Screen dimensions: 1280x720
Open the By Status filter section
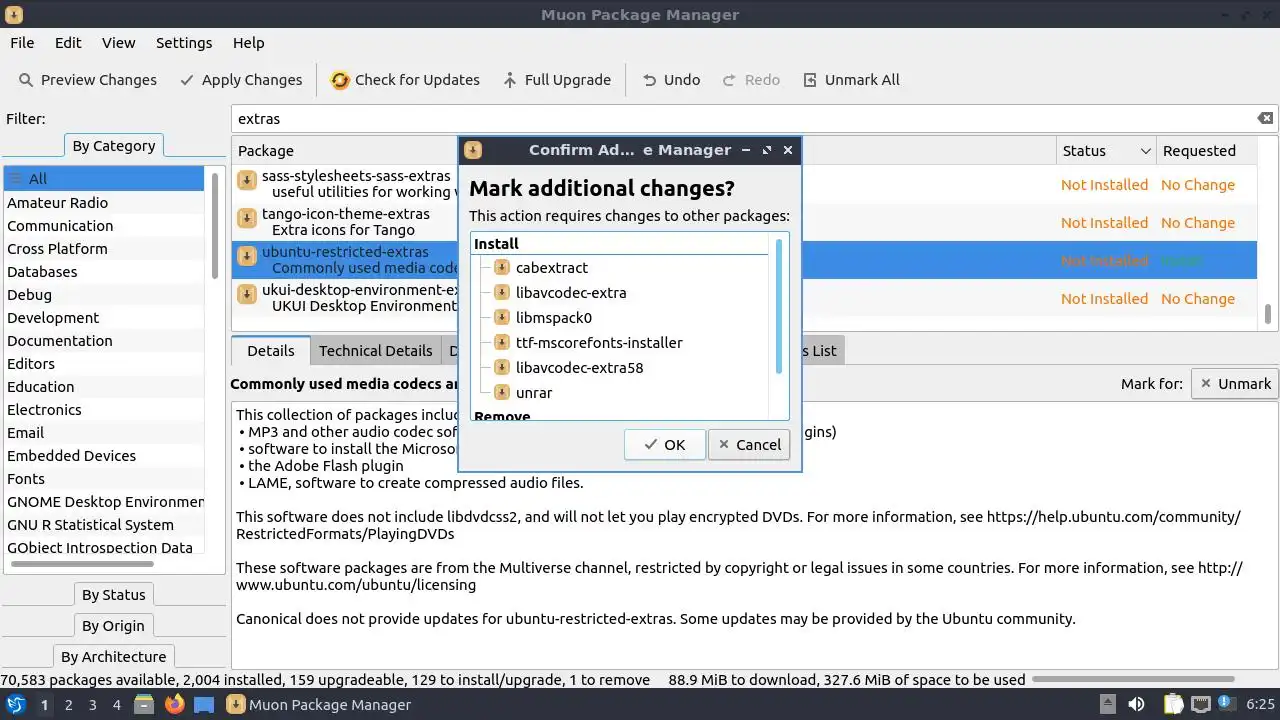(x=113, y=595)
